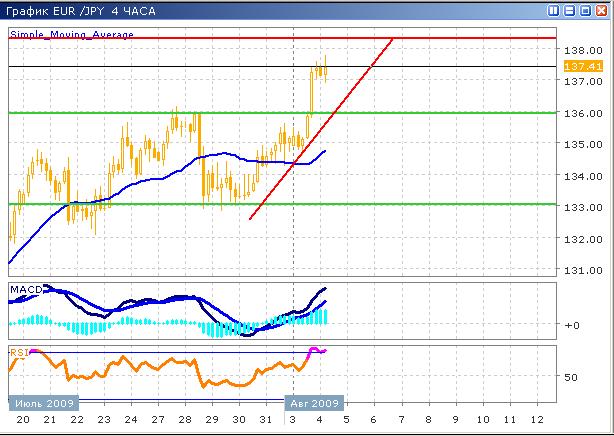Click the Июль 2009 month label
Viewport: 614px width, 436px height.
40,403
